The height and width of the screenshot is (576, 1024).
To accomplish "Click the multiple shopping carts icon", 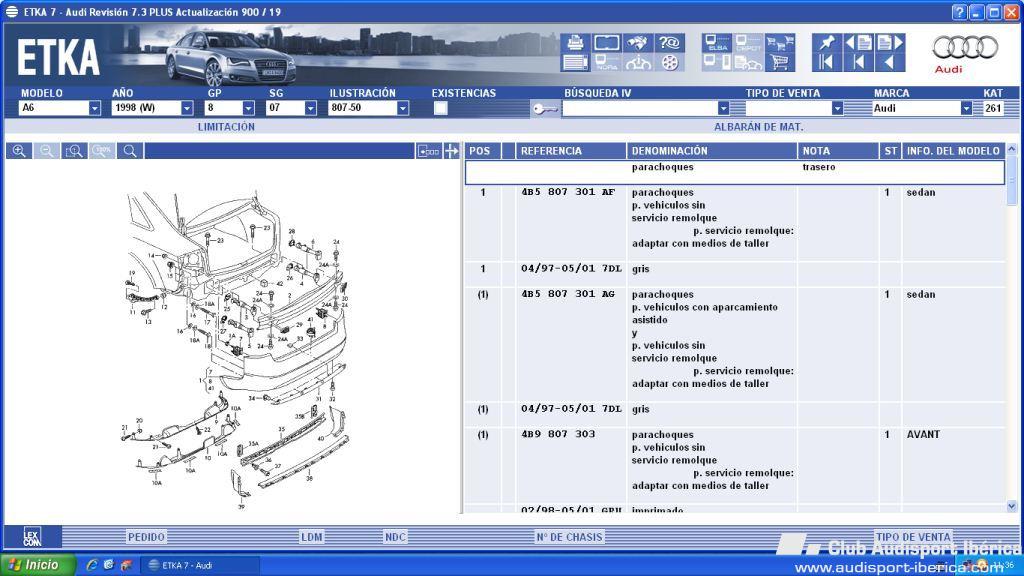I will 780,43.
